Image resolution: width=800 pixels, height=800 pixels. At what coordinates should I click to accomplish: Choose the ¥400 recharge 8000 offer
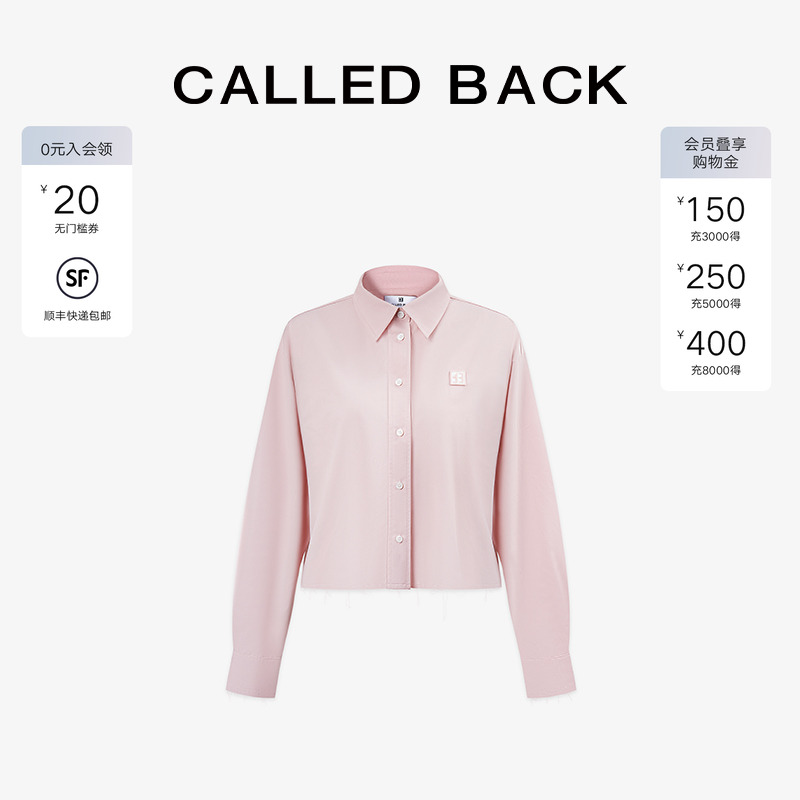(715, 352)
